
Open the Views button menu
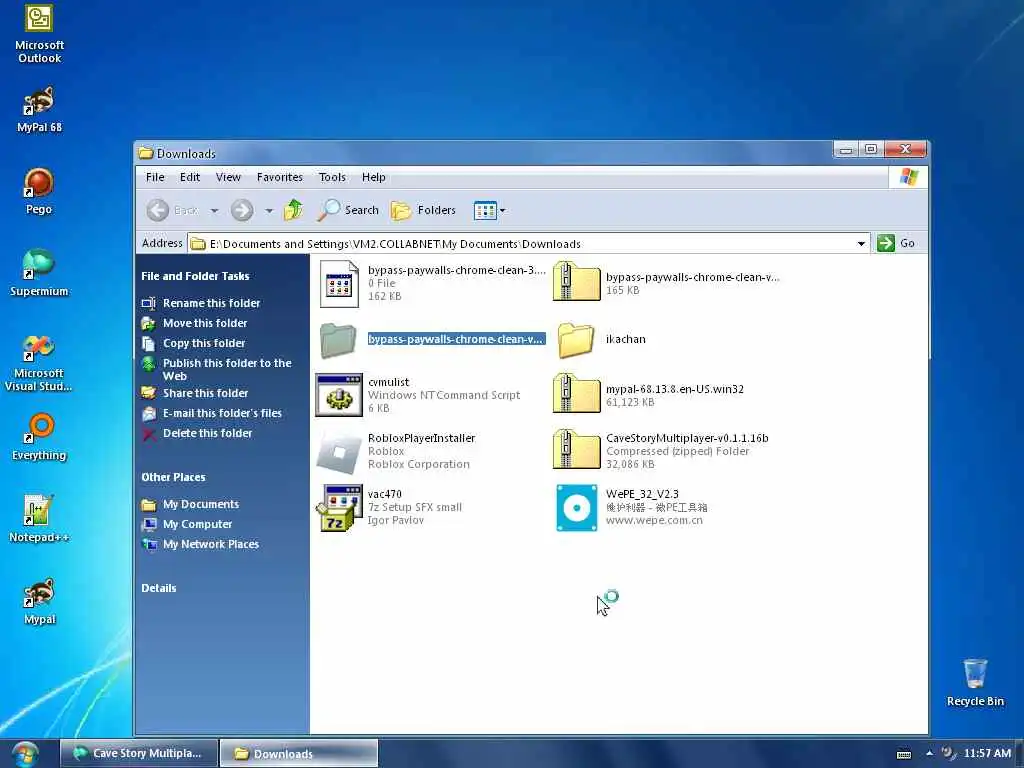coord(489,210)
